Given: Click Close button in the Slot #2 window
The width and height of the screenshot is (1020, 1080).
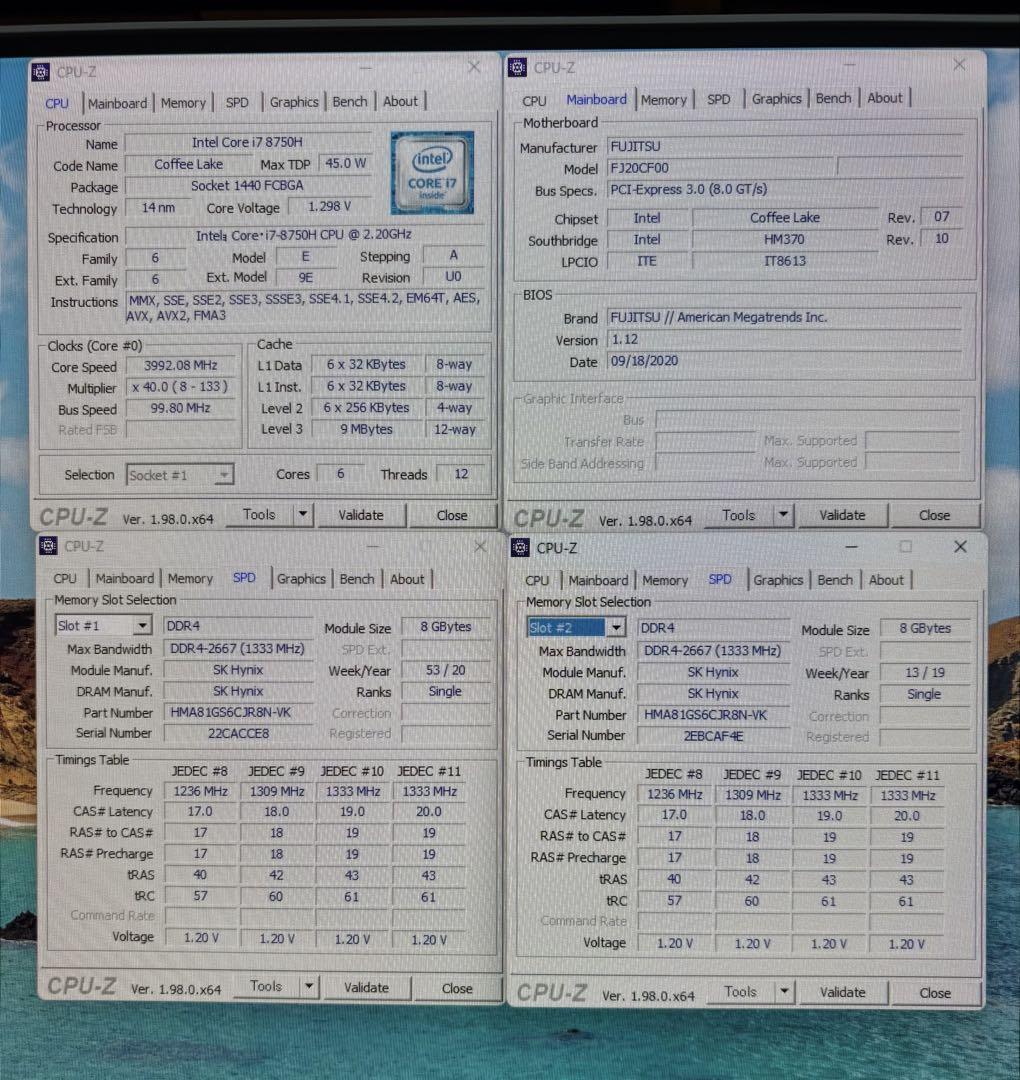Looking at the screenshot, I should coord(935,993).
